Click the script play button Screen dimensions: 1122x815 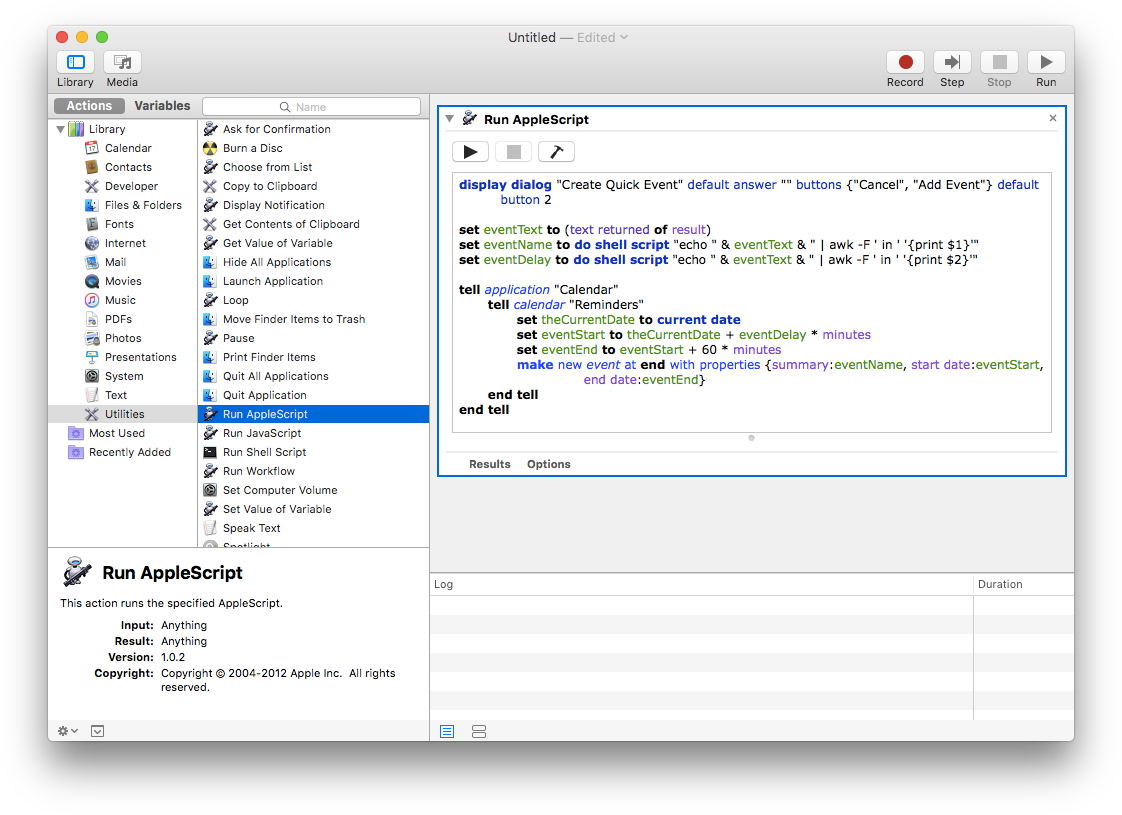point(470,152)
